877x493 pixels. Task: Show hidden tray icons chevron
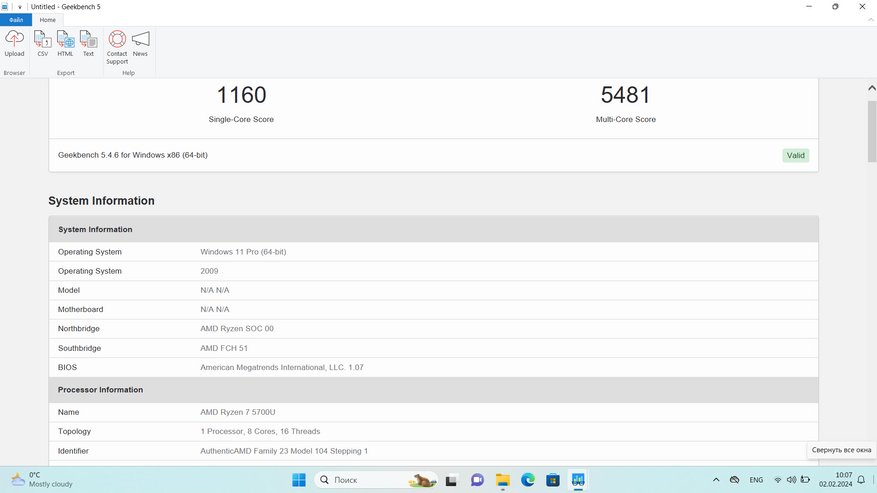[716, 480]
